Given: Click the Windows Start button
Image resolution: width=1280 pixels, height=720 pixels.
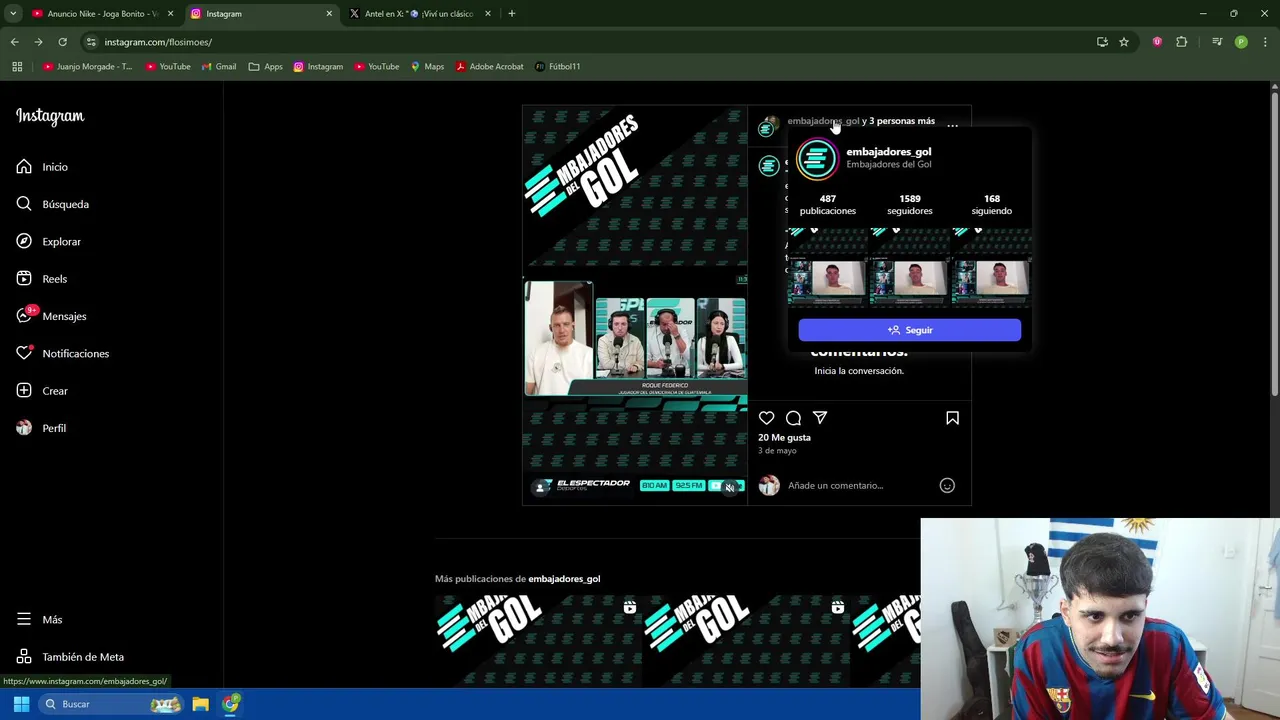Looking at the screenshot, I should [21, 704].
